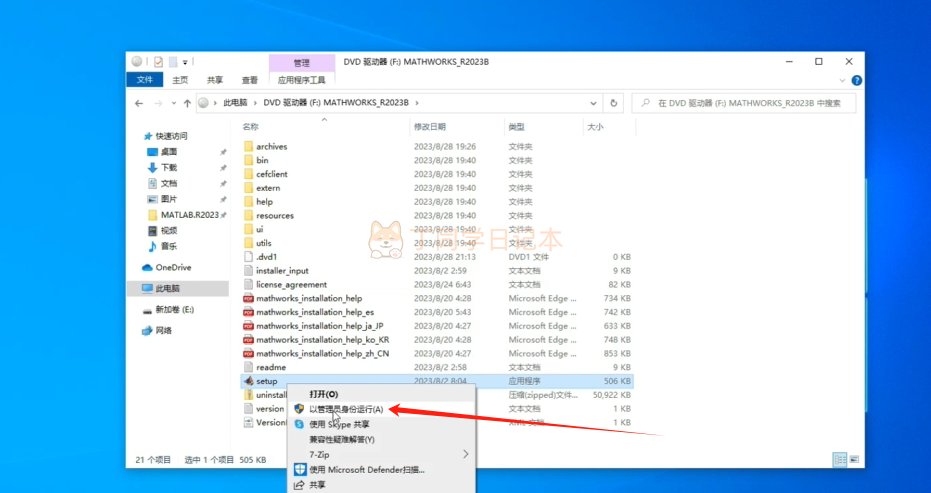Select the resources folder
The width and height of the screenshot is (931, 493).
point(275,216)
